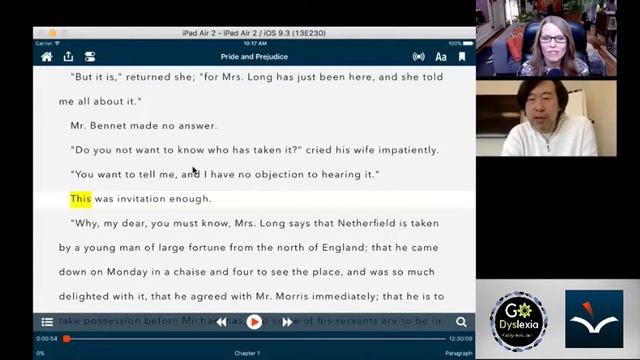The image size is (640, 360).
Task: Skip backward with the rewind button
Action: point(222,322)
